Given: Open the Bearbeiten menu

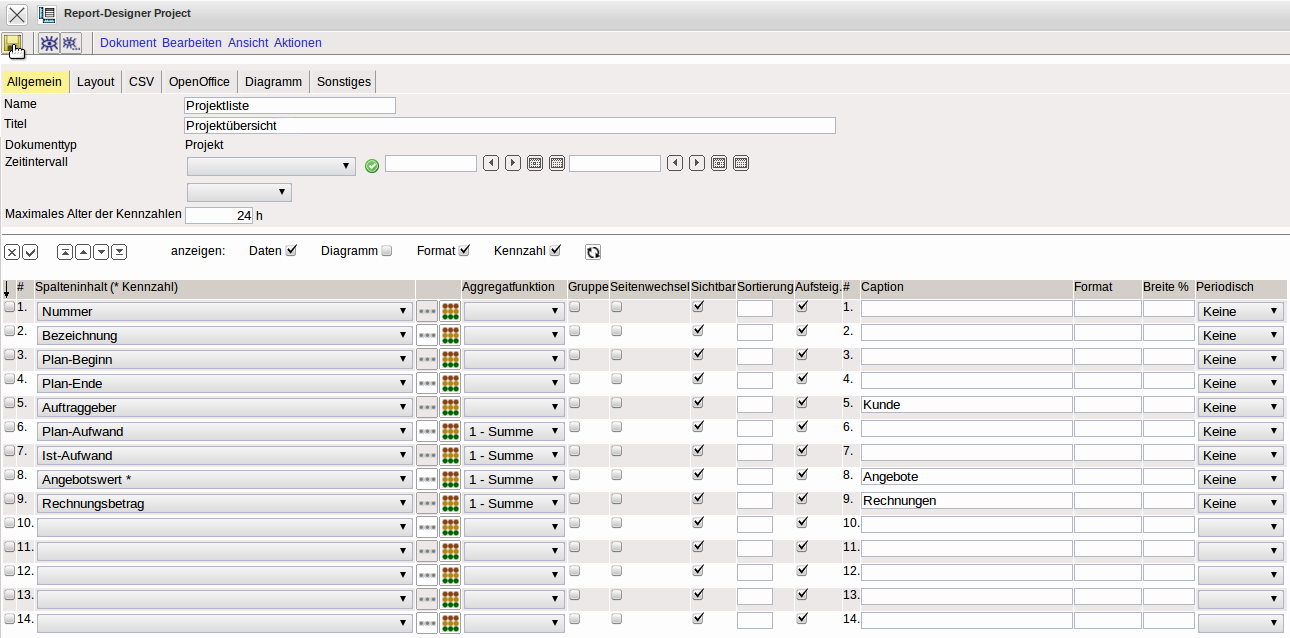Looking at the screenshot, I should (192, 43).
